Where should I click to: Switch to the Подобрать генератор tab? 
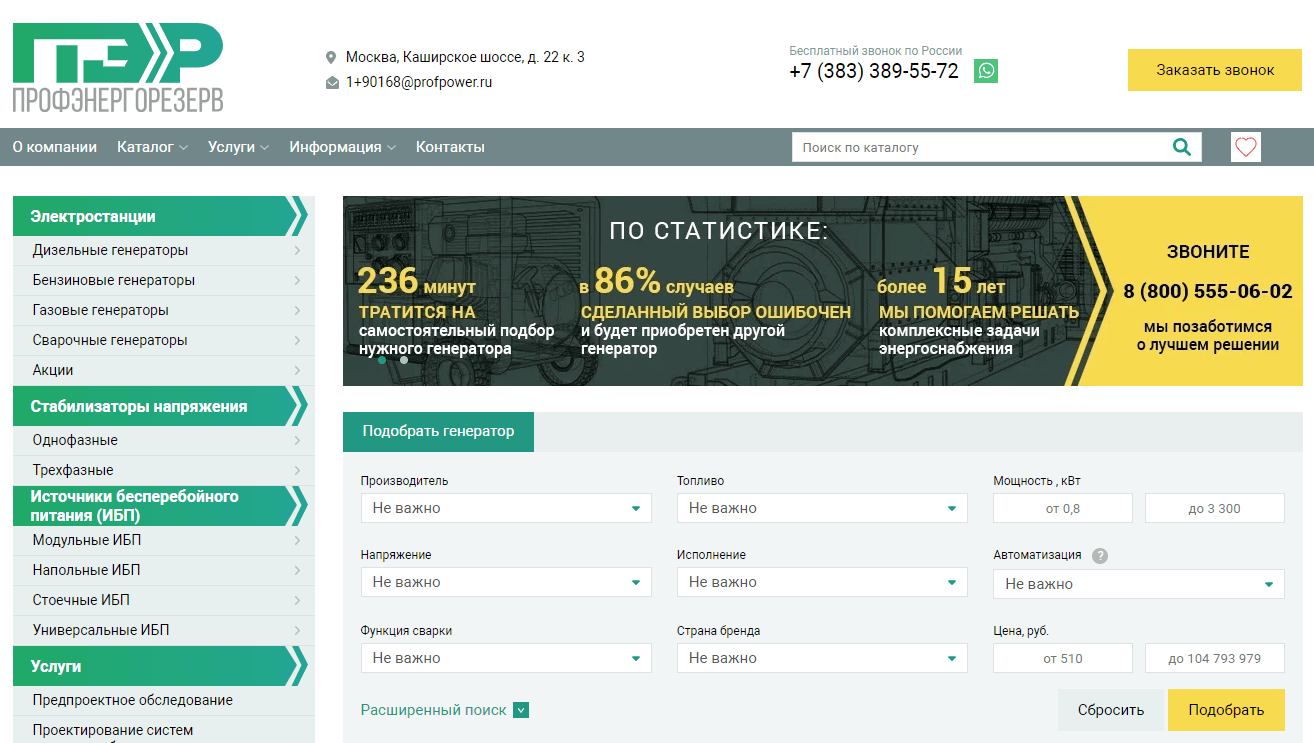tap(438, 431)
